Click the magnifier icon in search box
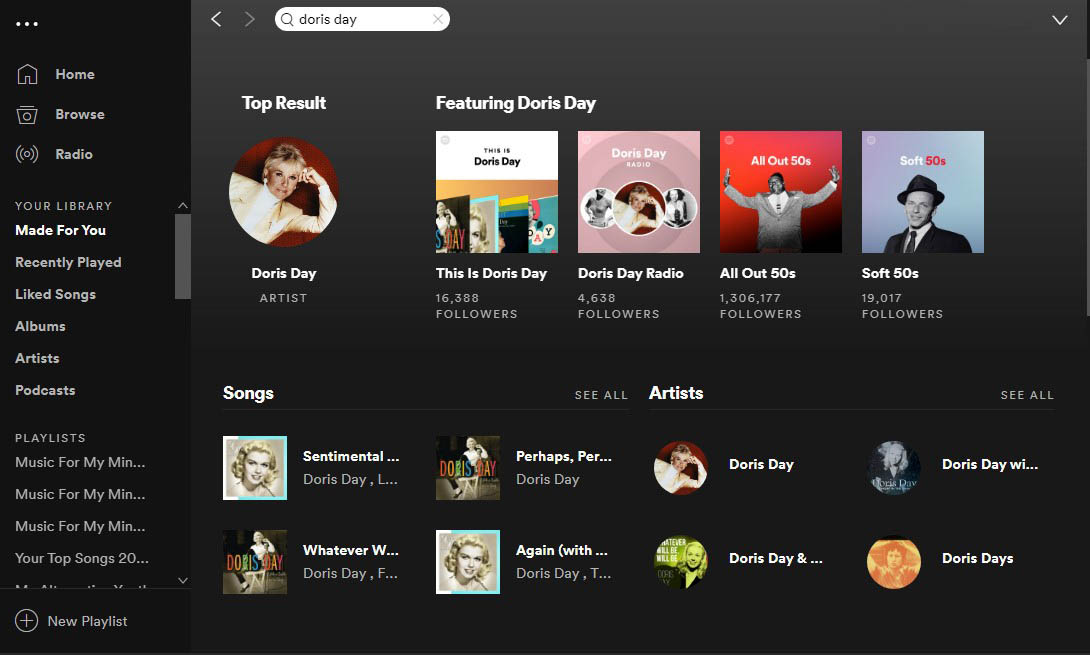Screen dimensions: 1090x655 click(287, 19)
